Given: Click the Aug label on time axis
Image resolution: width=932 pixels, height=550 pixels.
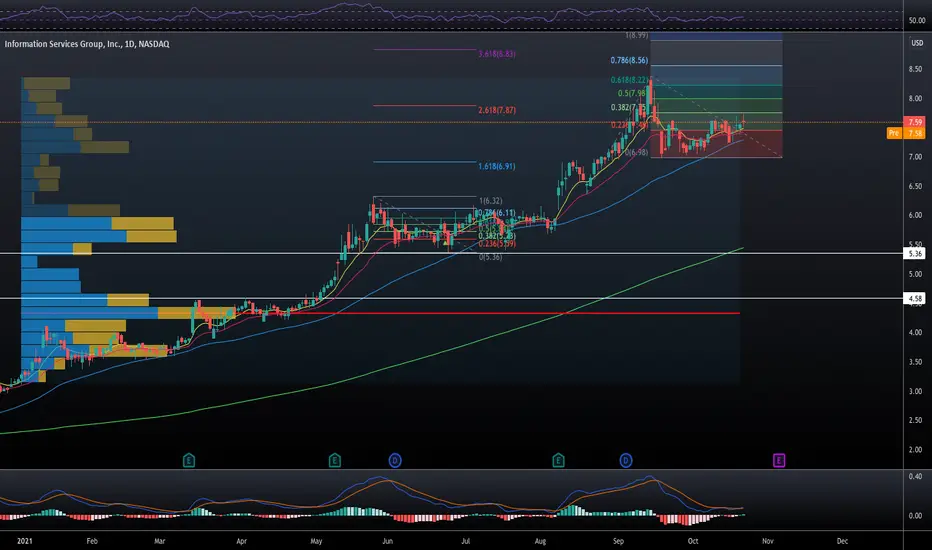Looking at the screenshot, I should (540, 541).
